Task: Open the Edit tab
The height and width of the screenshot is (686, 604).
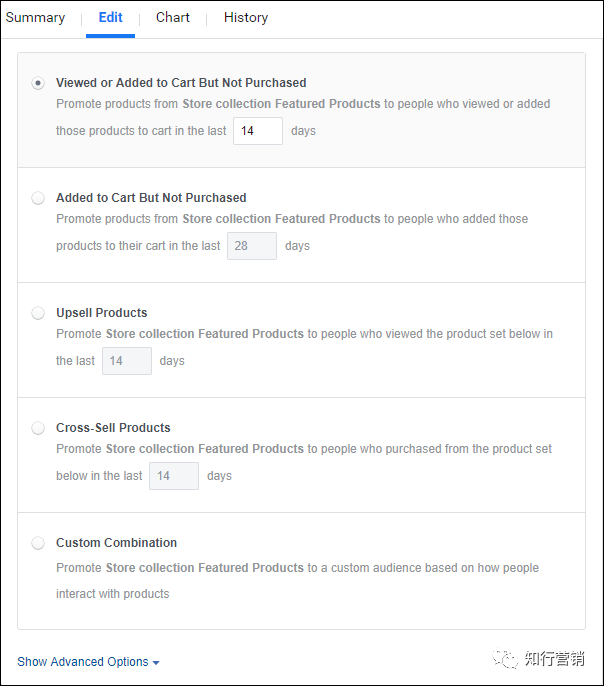Action: [x=110, y=18]
